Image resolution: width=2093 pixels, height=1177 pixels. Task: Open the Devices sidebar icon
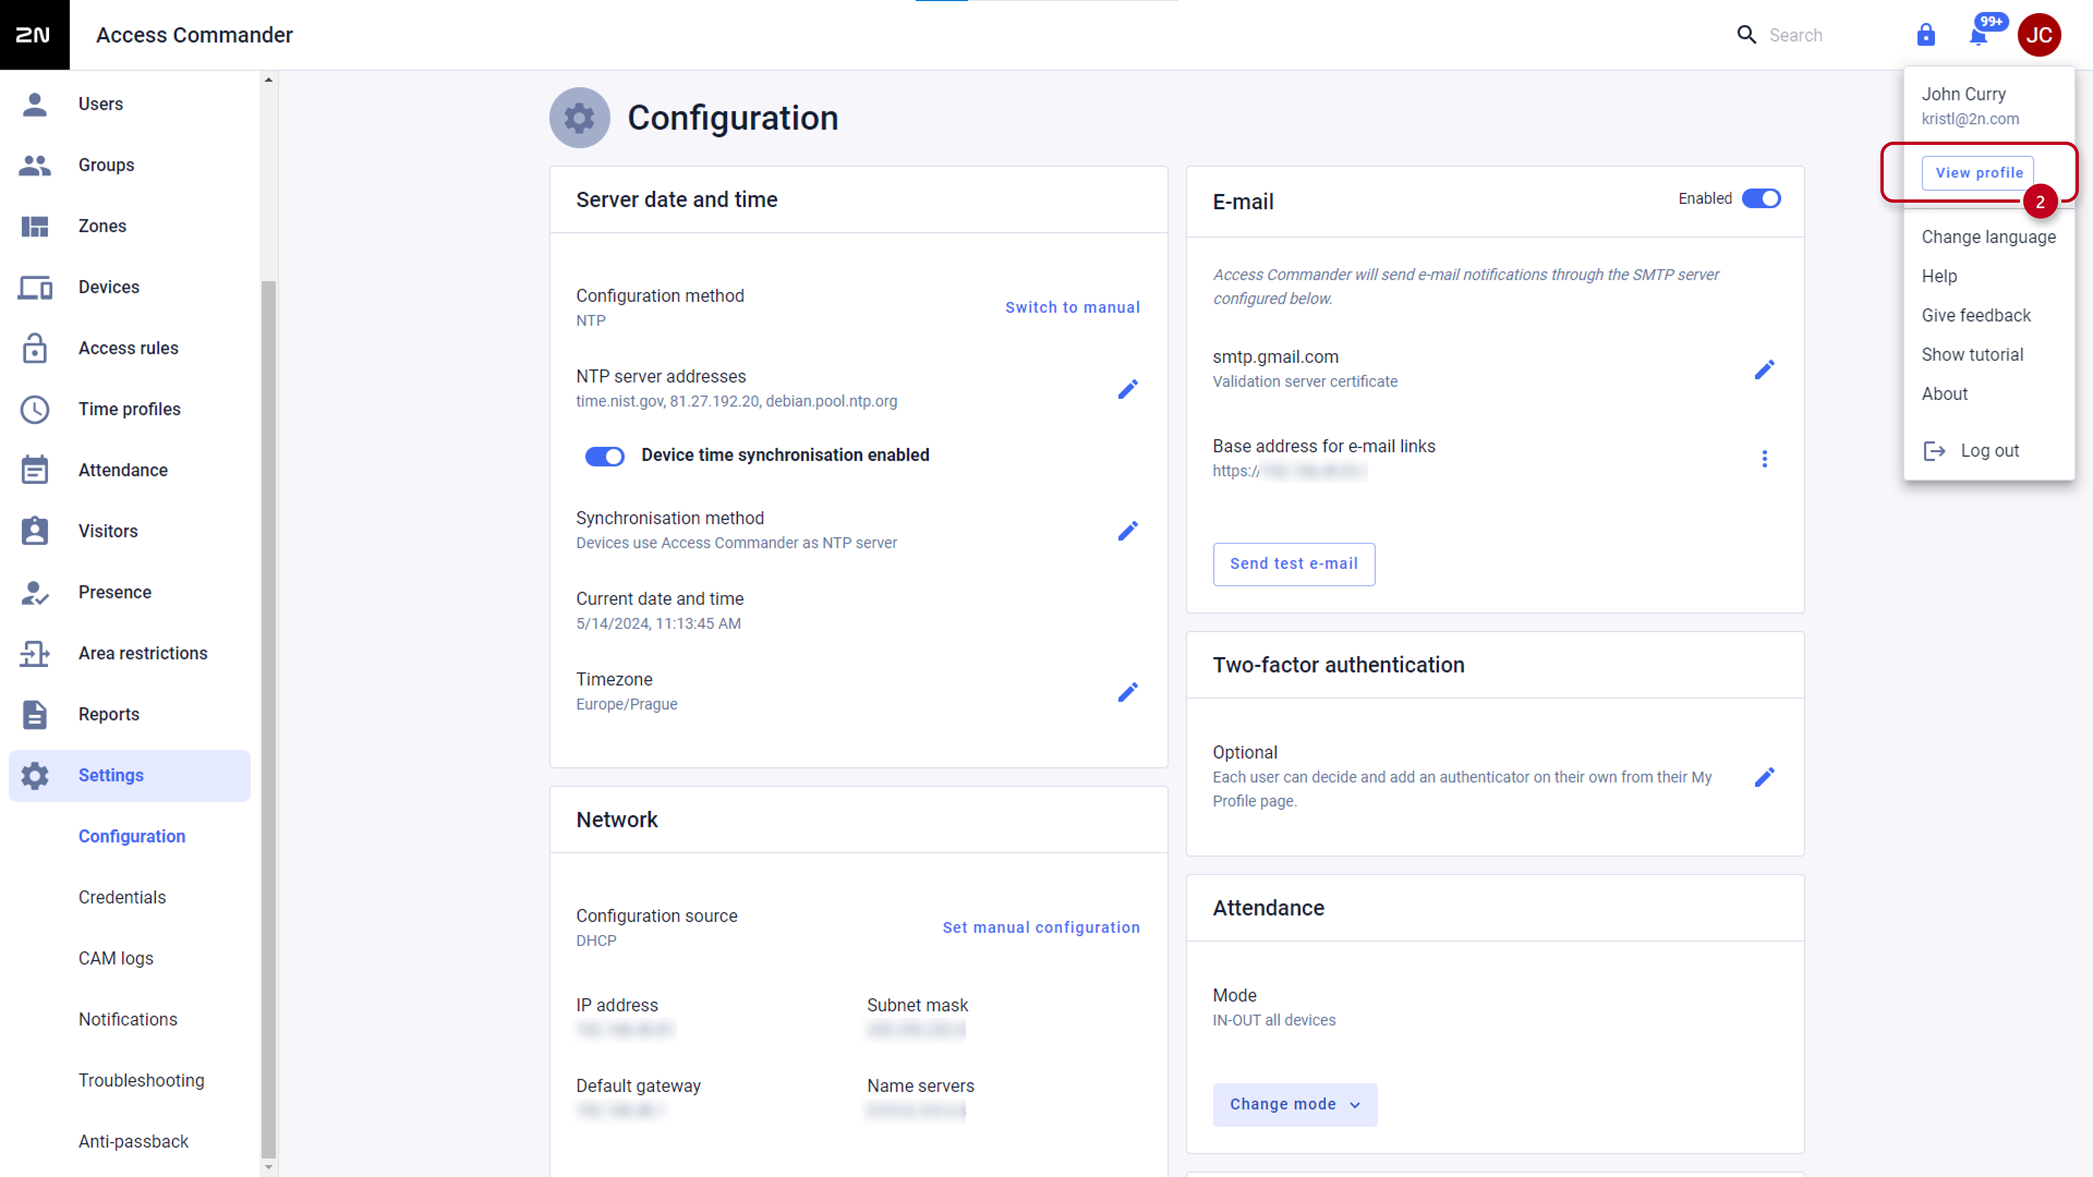point(35,287)
